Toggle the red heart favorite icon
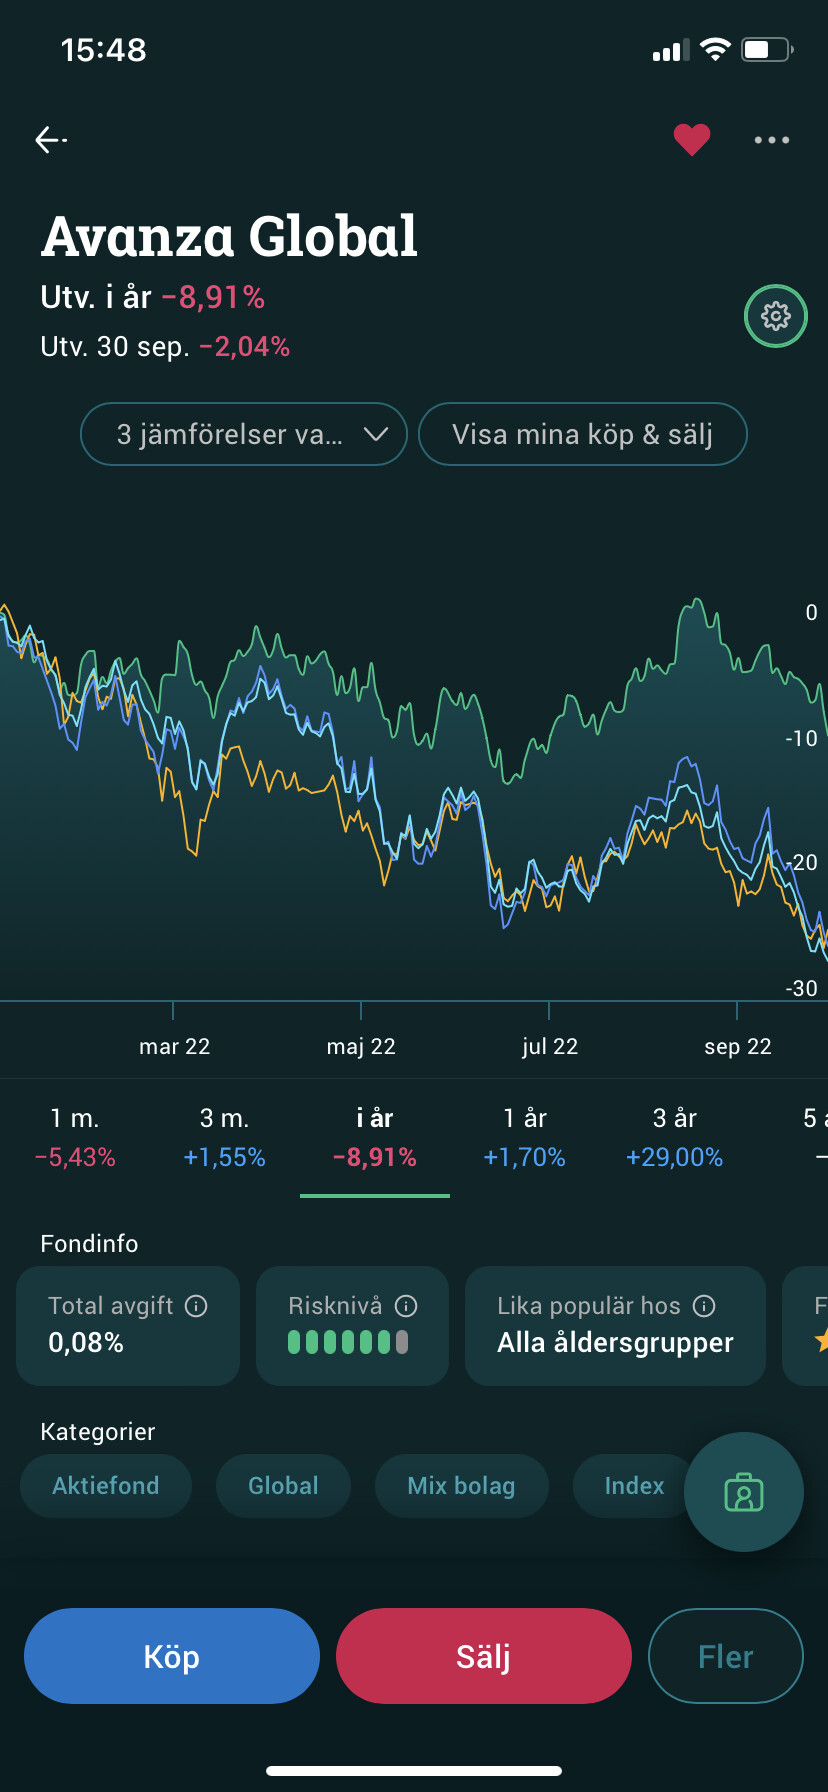Viewport: 828px width, 1792px height. point(692,140)
